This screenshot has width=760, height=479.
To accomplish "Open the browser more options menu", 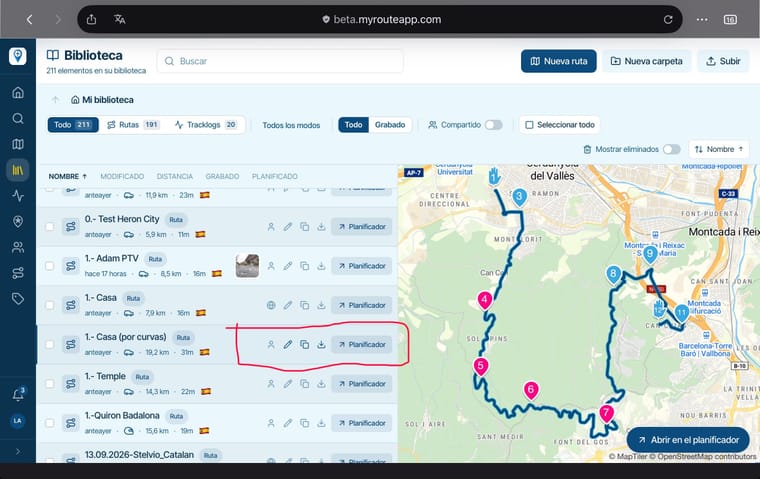I will click(702, 19).
